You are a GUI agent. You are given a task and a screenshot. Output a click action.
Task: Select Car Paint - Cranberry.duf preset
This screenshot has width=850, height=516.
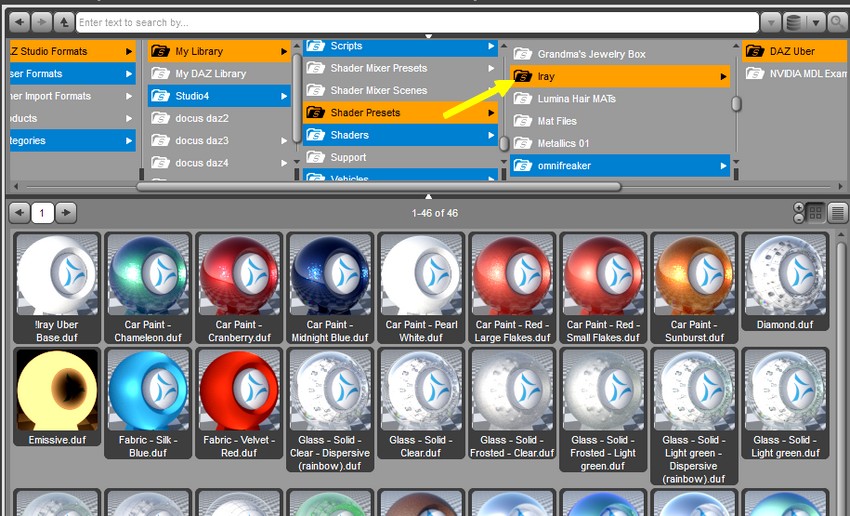pos(239,287)
